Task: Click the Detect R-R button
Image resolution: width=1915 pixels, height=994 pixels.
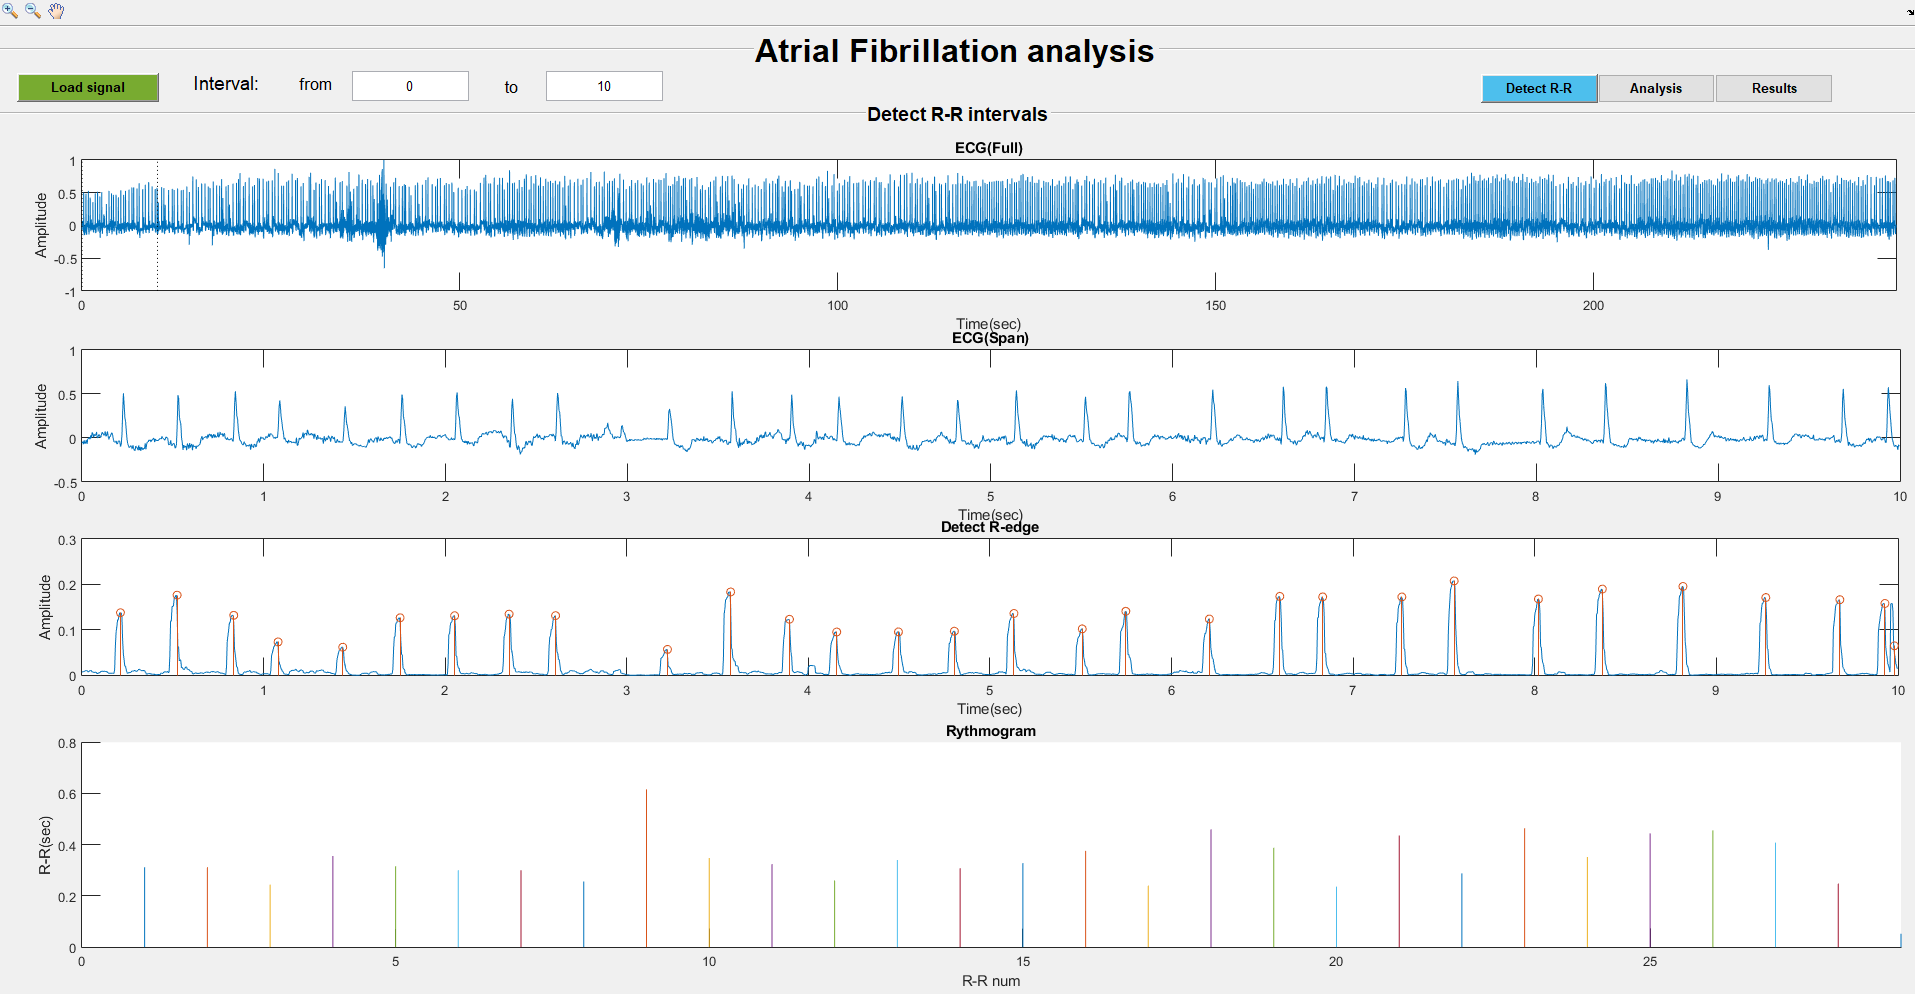Action: click(1539, 88)
